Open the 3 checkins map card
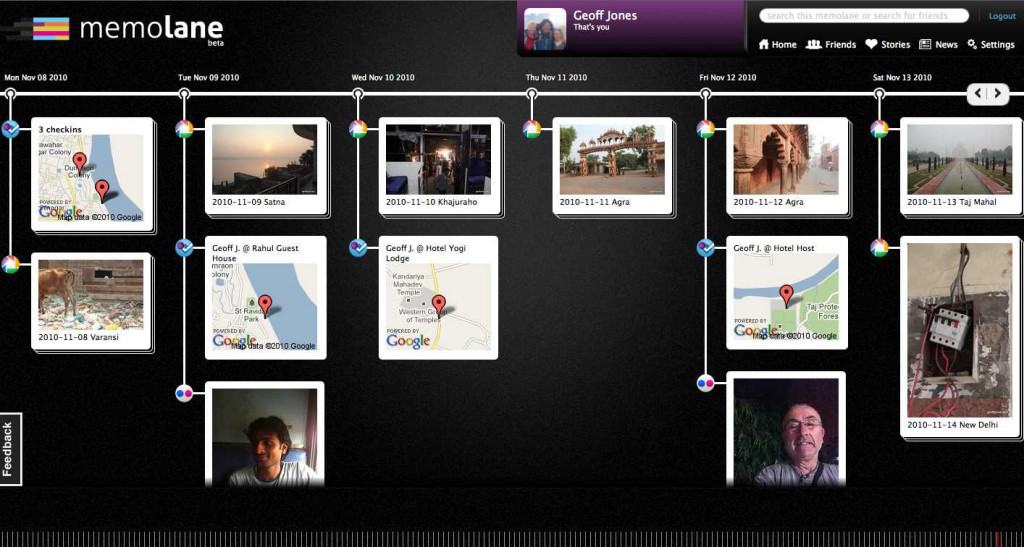 click(x=91, y=174)
